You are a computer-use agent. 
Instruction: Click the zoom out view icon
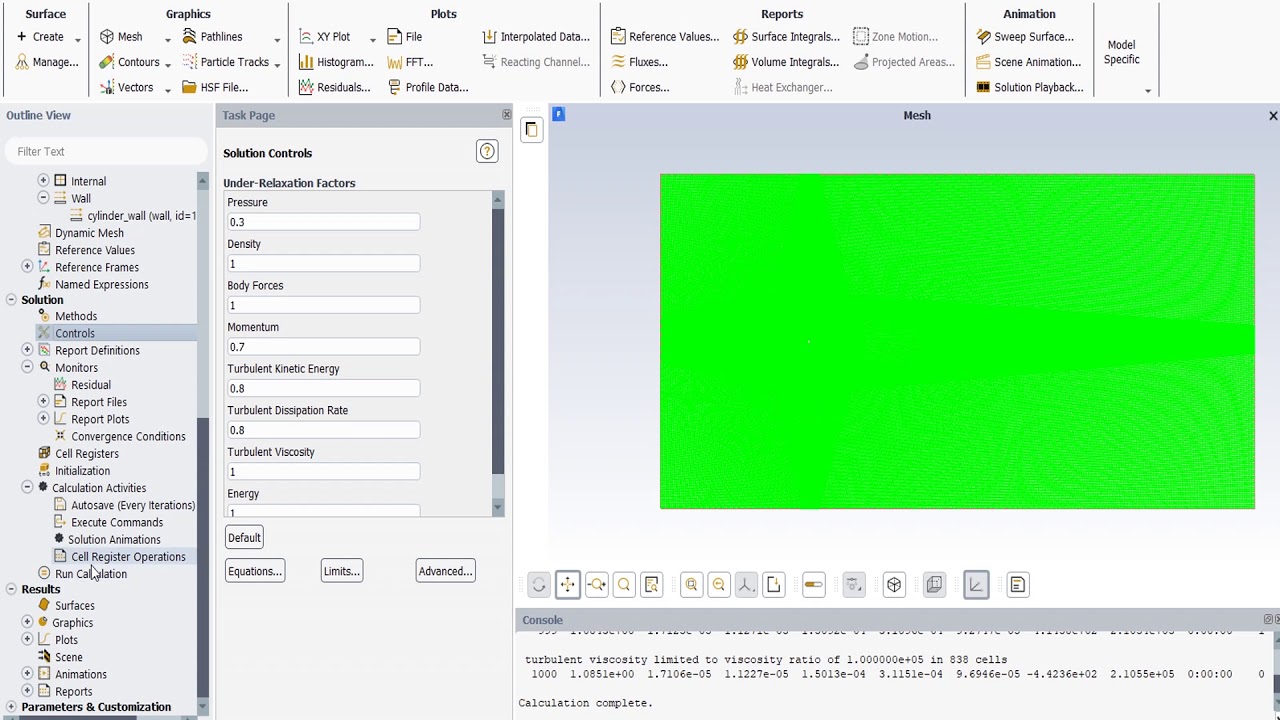[x=718, y=585]
